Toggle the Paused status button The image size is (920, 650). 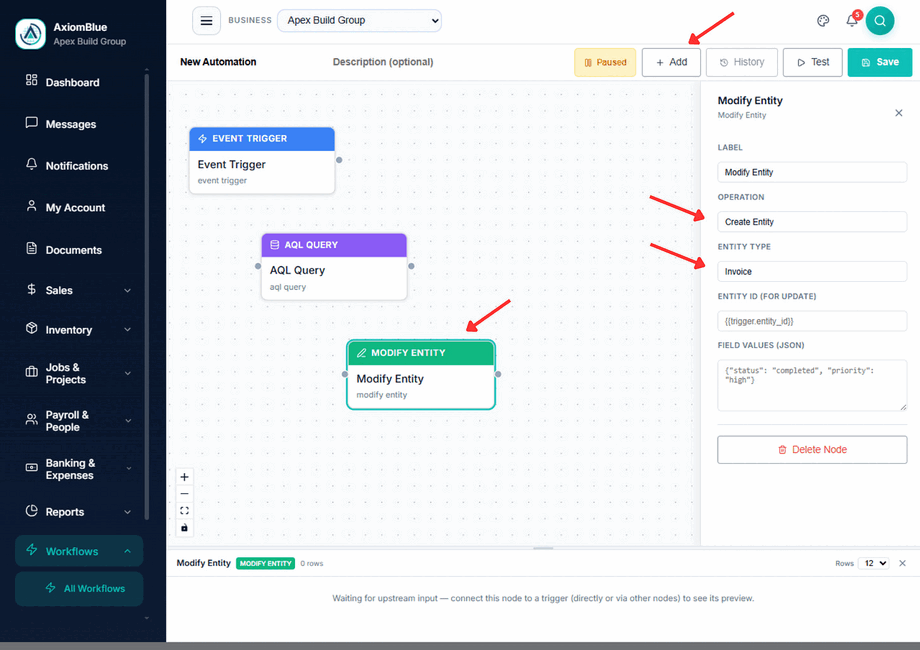click(x=605, y=62)
